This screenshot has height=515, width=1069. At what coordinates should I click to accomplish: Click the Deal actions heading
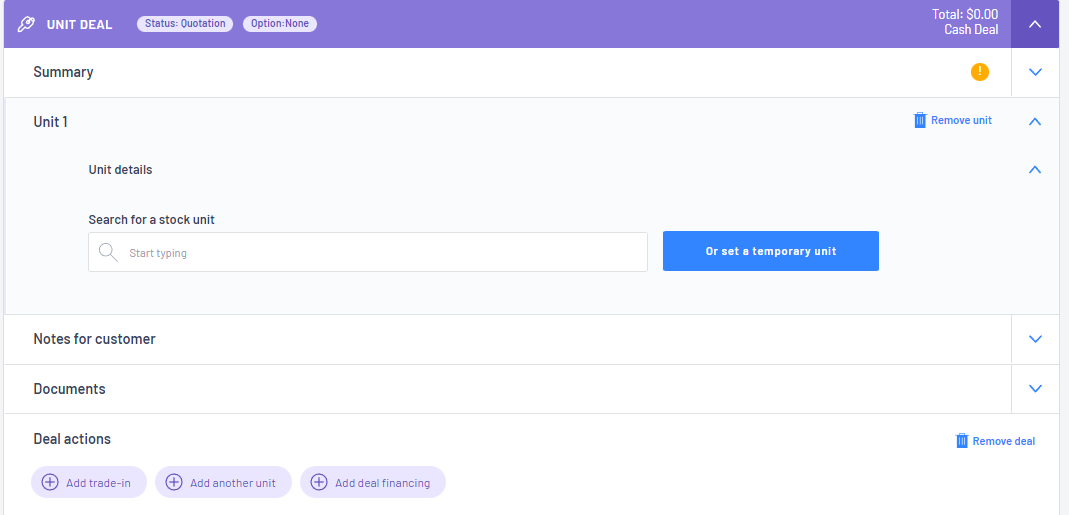pyautogui.click(x=72, y=439)
